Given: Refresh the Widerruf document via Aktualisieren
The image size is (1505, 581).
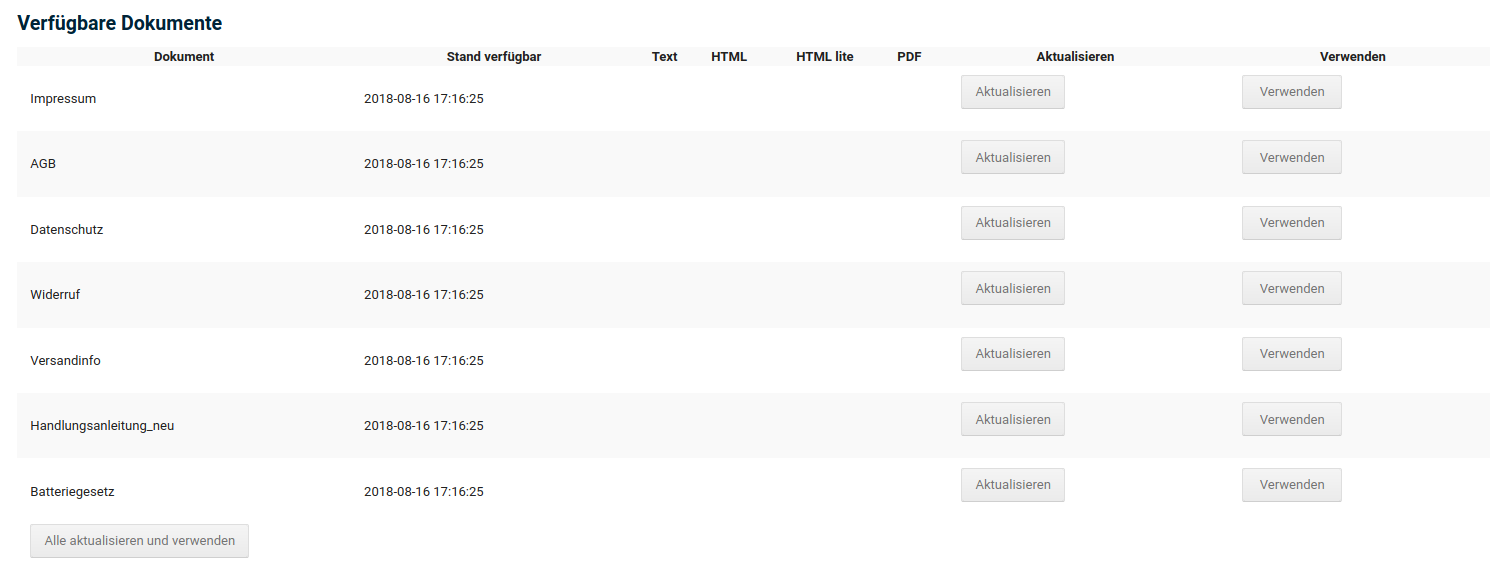Looking at the screenshot, I should tap(1012, 289).
